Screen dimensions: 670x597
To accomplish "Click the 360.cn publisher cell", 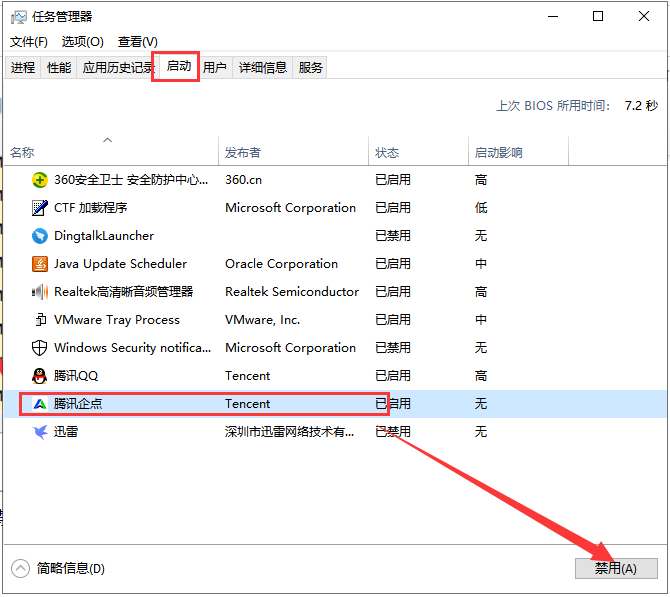I will tap(243, 180).
